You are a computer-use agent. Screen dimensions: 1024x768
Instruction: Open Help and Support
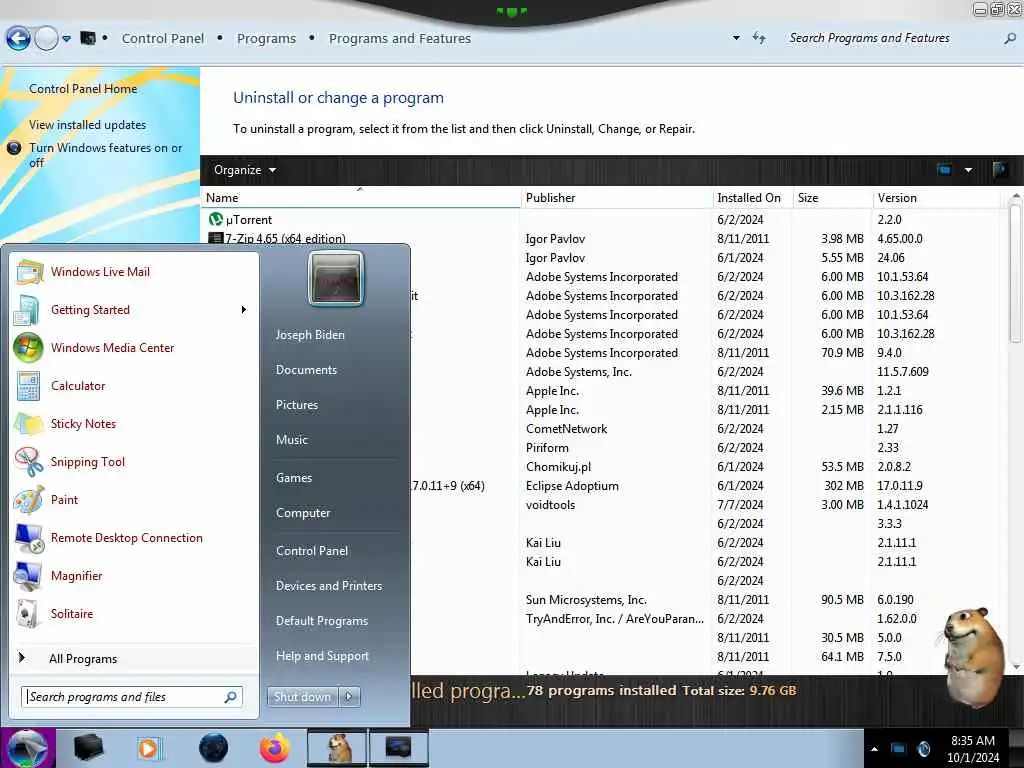click(x=322, y=656)
